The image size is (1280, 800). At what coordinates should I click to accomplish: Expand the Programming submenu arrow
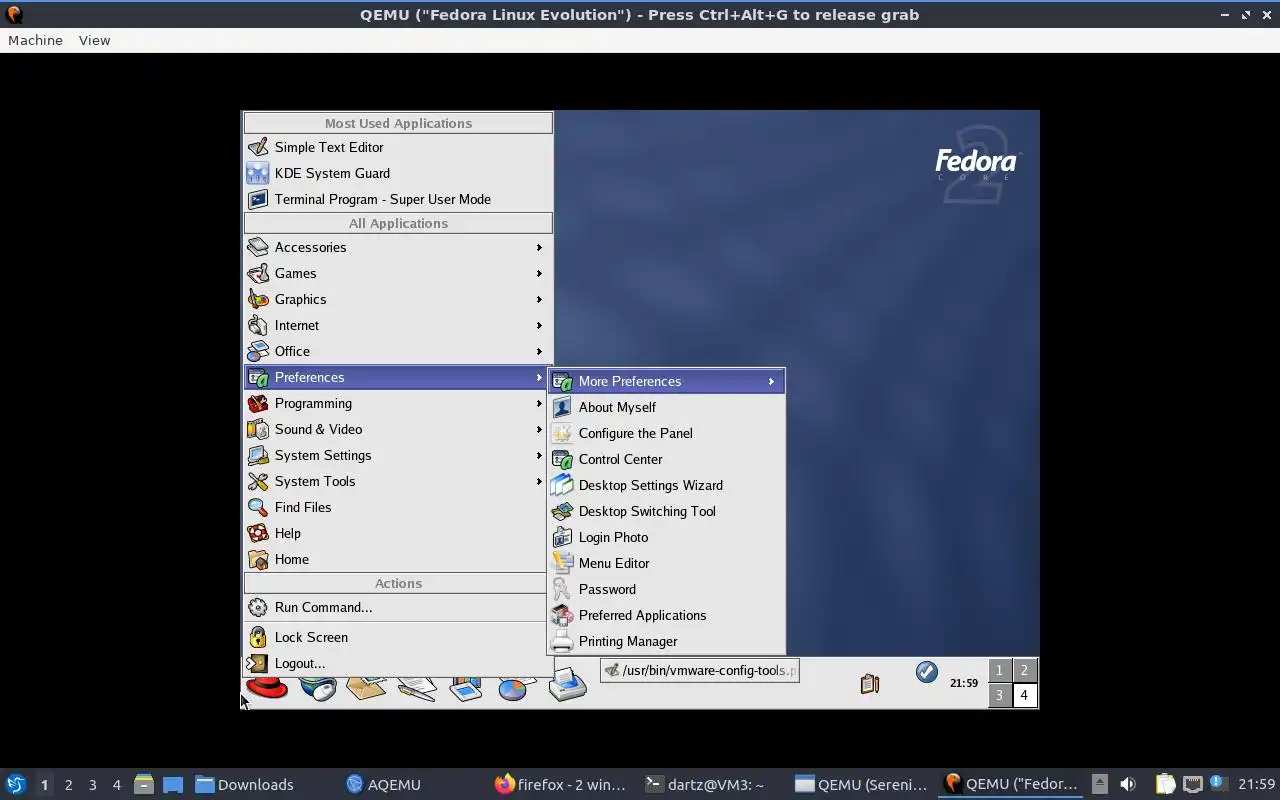click(x=539, y=403)
